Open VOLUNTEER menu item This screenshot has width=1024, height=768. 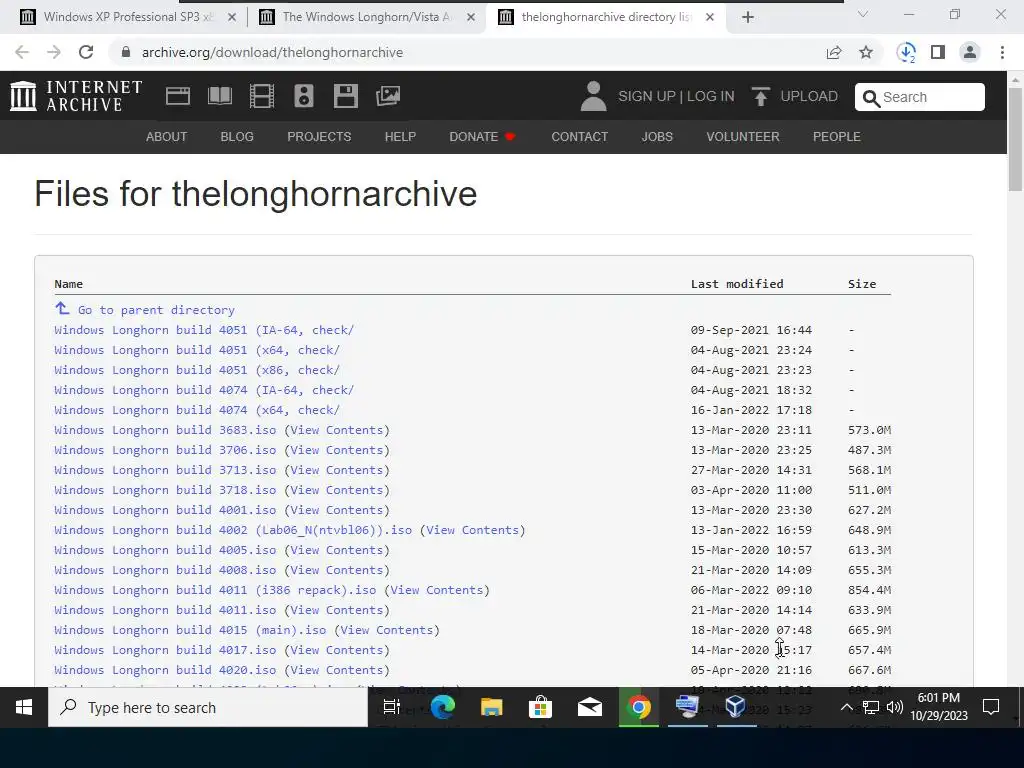(743, 136)
